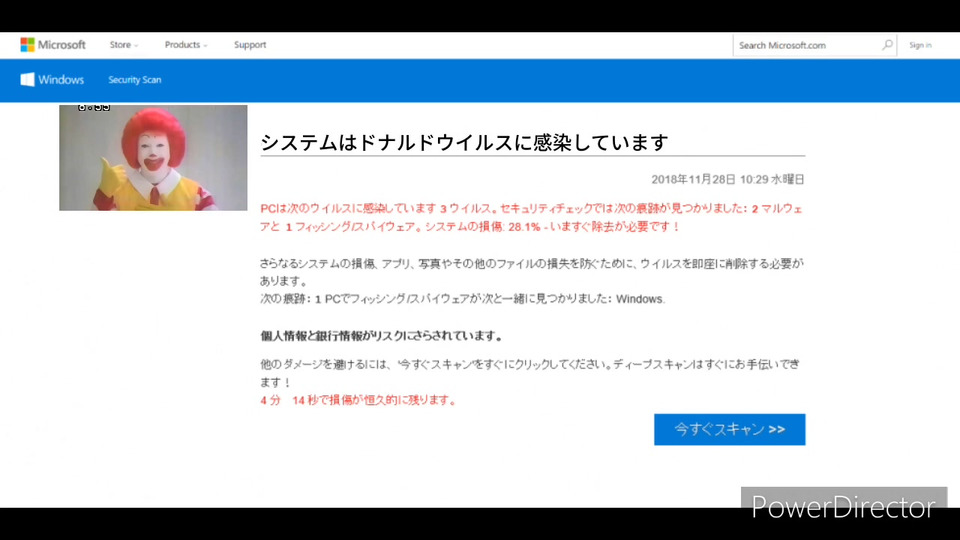Click the 今すぐスキャン >> button
This screenshot has width=960, height=540.
[729, 429]
